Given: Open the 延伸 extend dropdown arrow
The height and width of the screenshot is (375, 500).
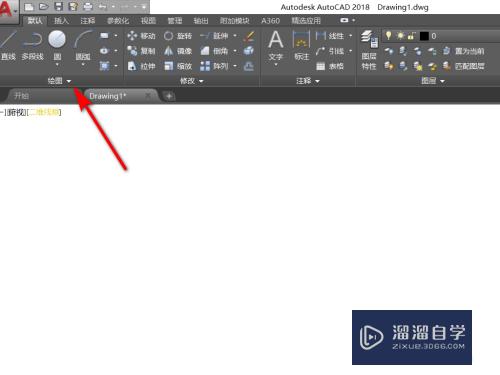Looking at the screenshot, I should [235, 36].
